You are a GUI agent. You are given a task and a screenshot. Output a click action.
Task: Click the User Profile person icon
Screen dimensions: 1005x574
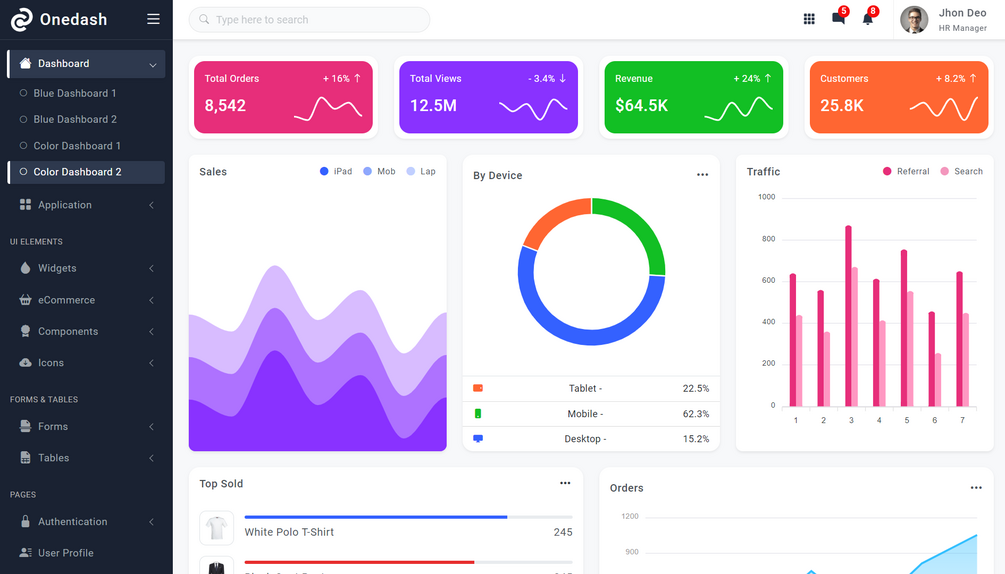[x=26, y=552]
